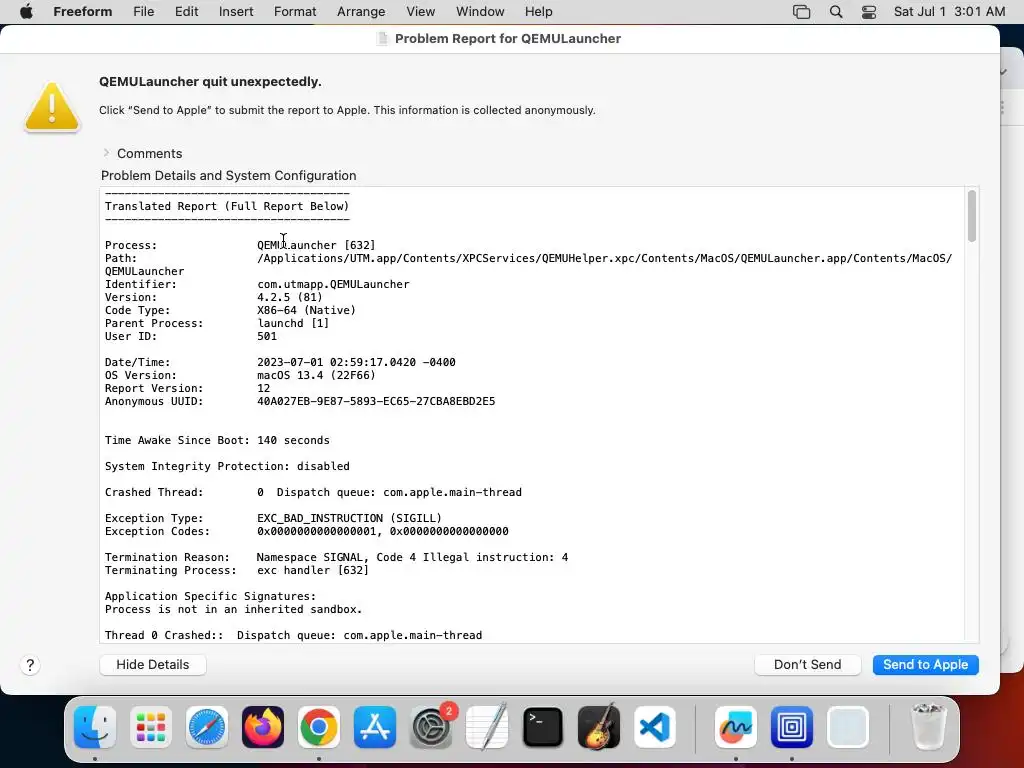The height and width of the screenshot is (768, 1024).
Task: Open TextEdit from the dock
Action: tap(487, 727)
